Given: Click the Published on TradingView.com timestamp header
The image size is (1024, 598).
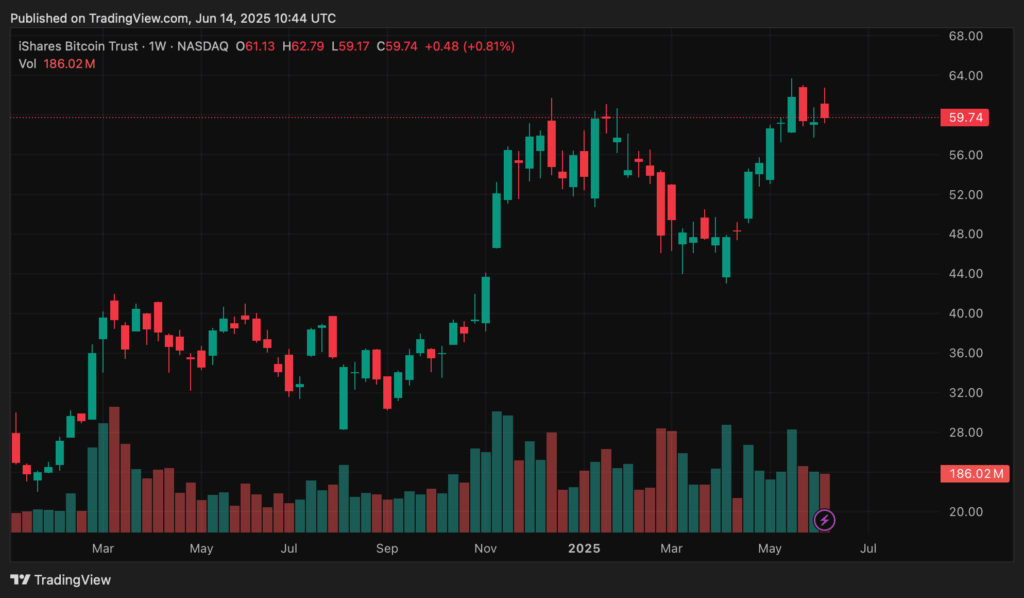Looking at the screenshot, I should pos(173,18).
